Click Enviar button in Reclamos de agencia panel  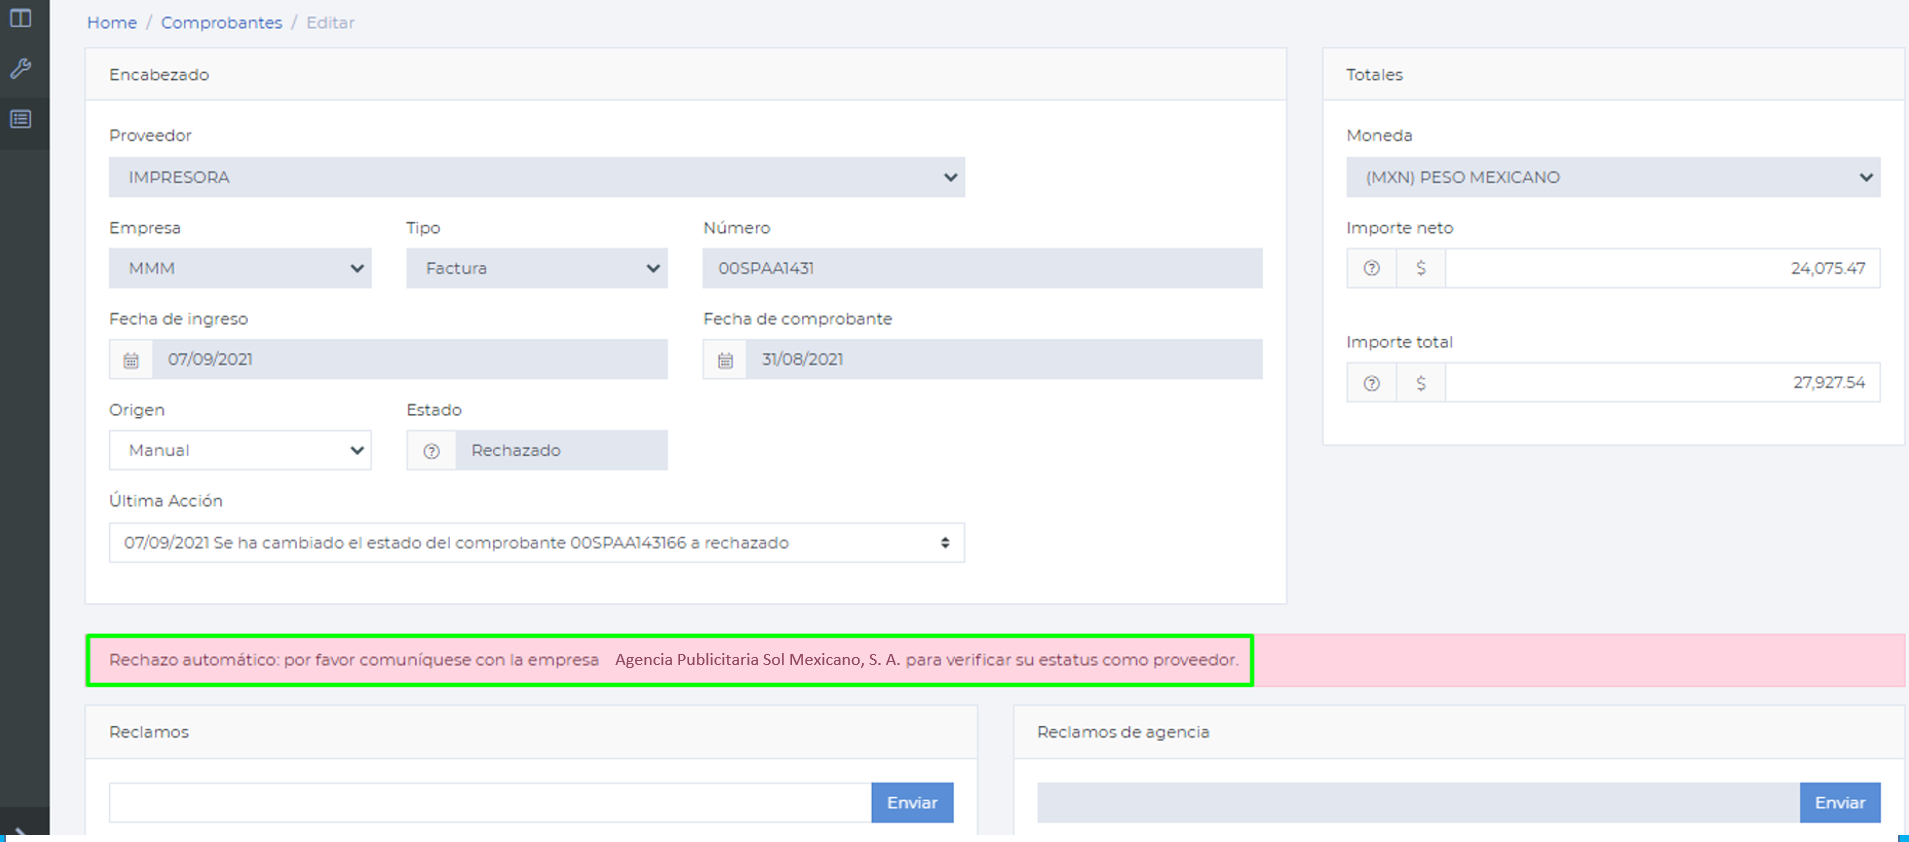coord(1840,803)
